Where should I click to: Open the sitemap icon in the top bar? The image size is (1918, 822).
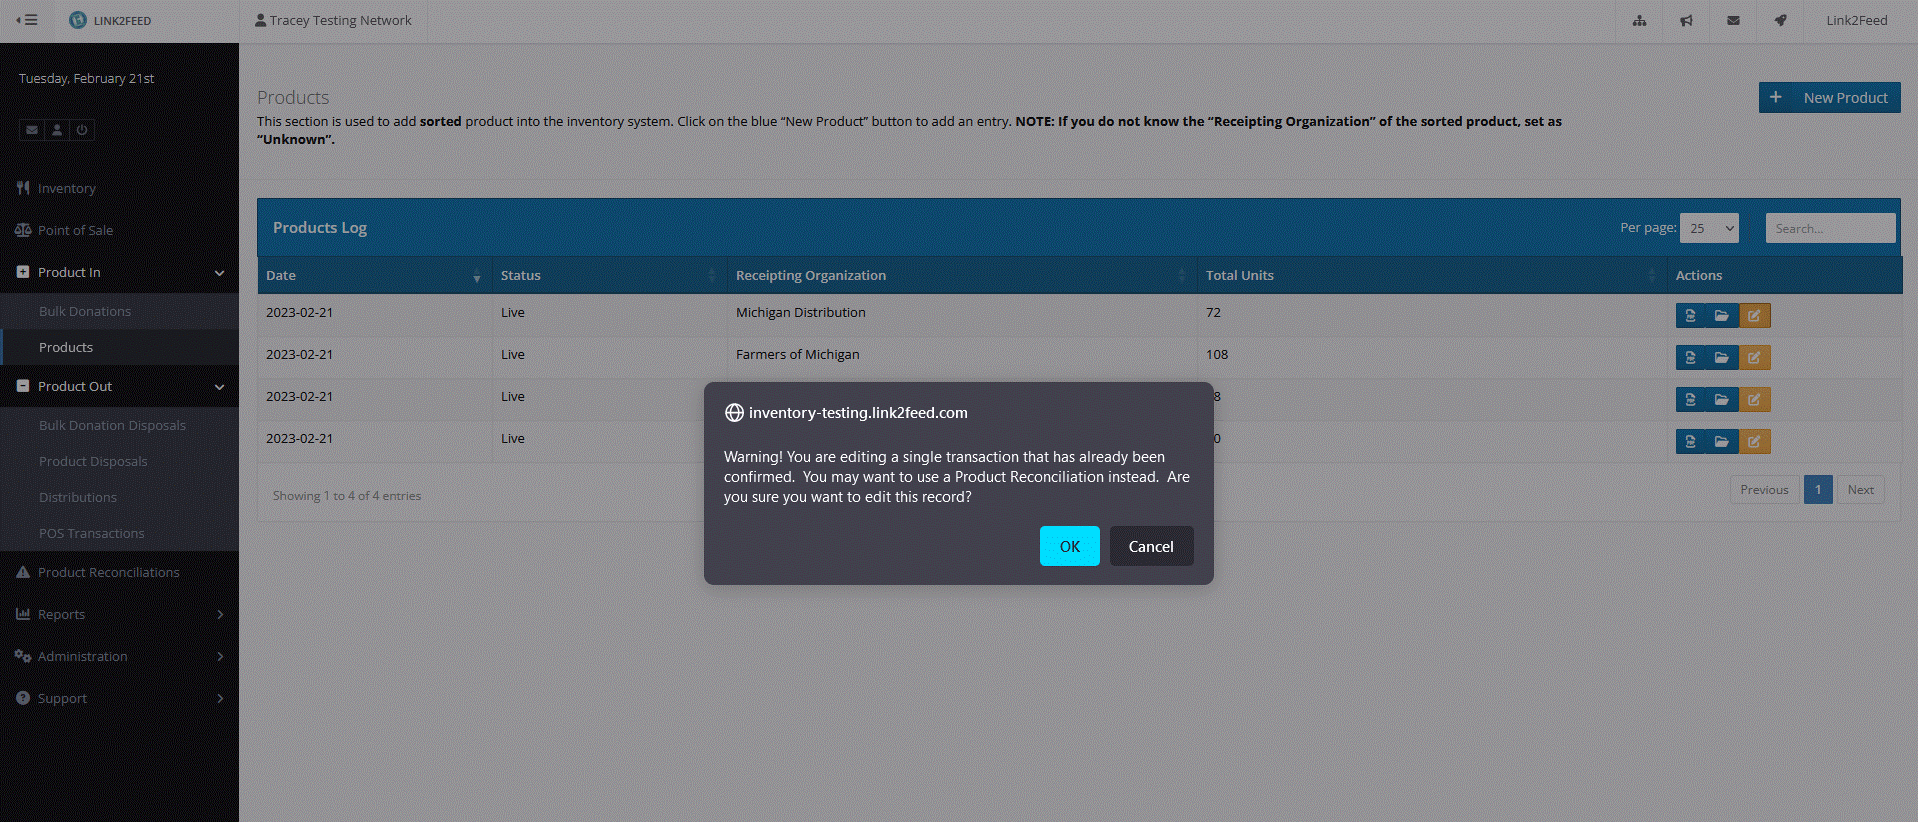coord(1639,20)
